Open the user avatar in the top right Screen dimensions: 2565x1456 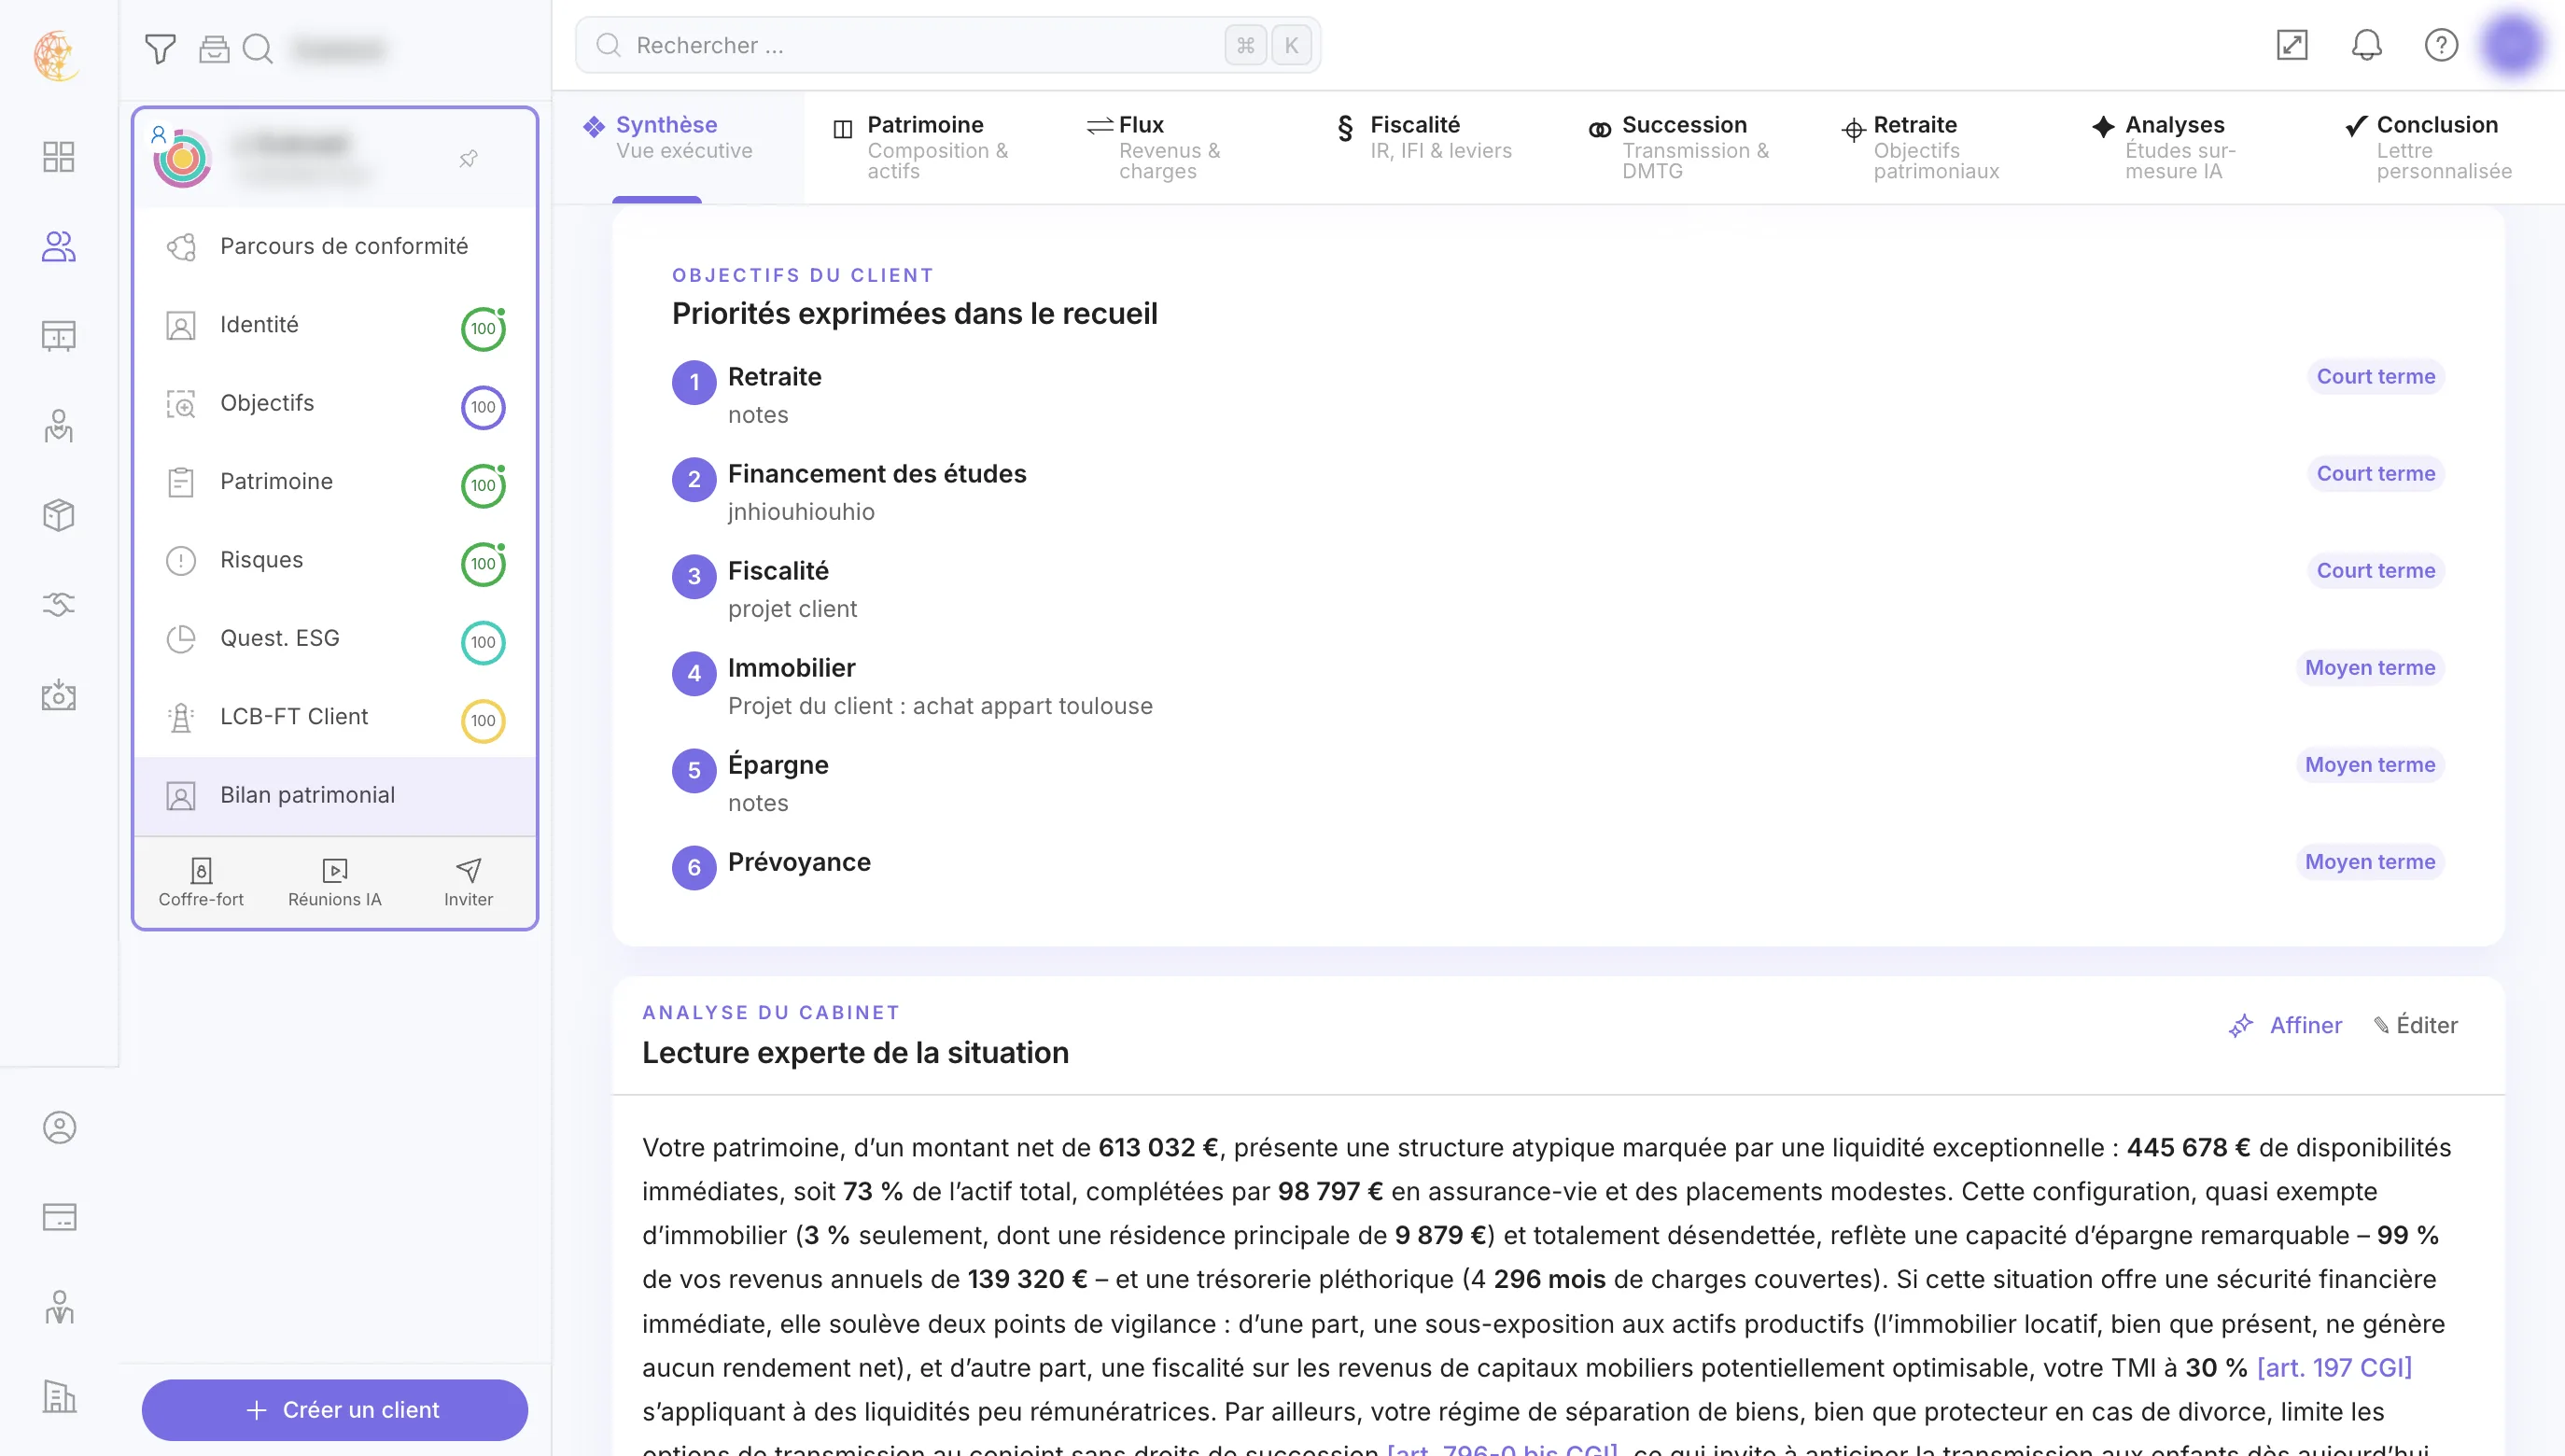coord(2512,45)
